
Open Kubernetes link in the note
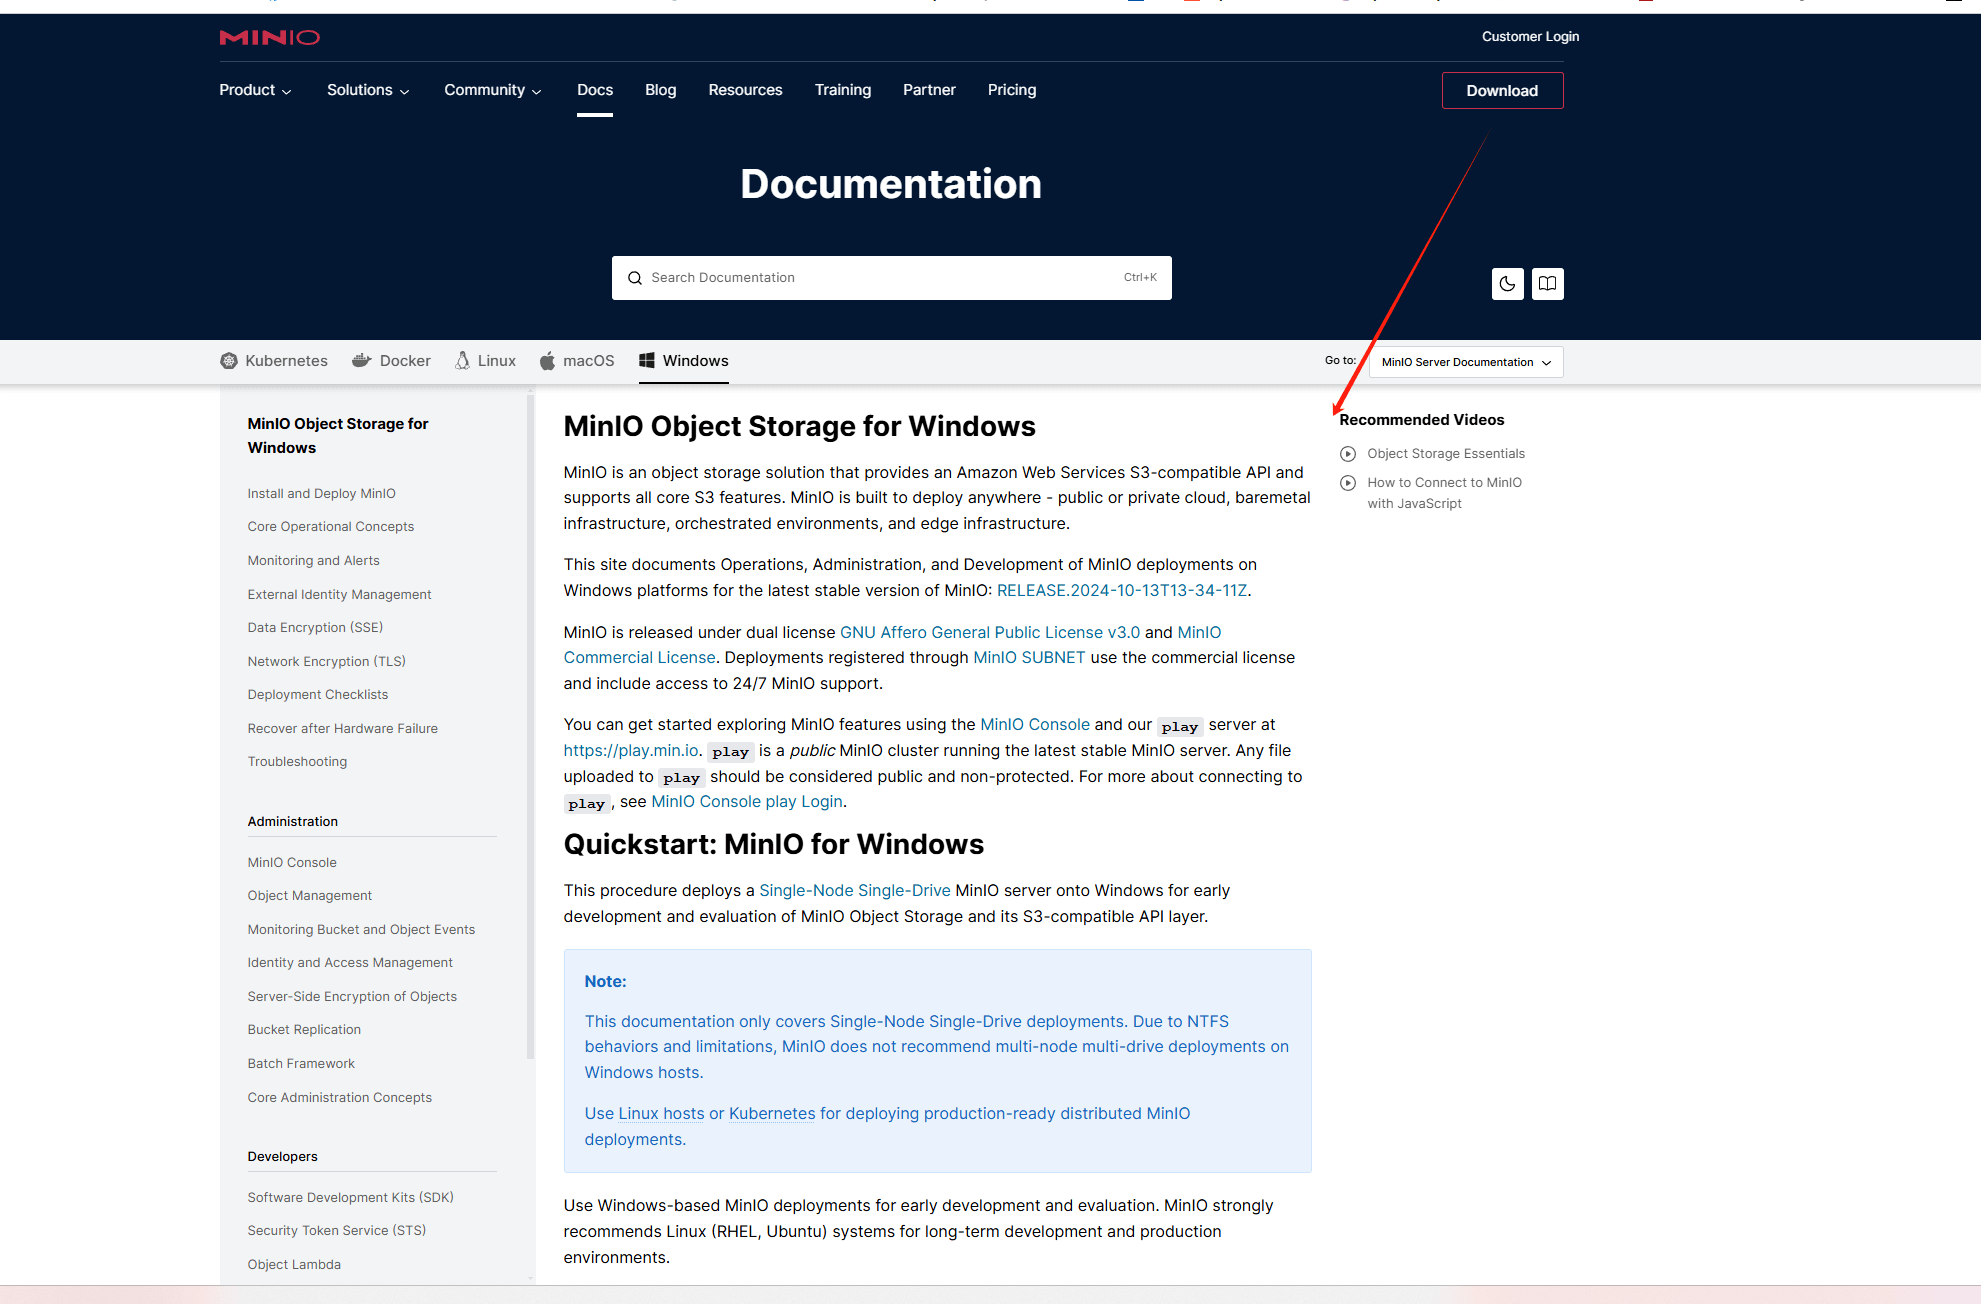(x=772, y=1114)
